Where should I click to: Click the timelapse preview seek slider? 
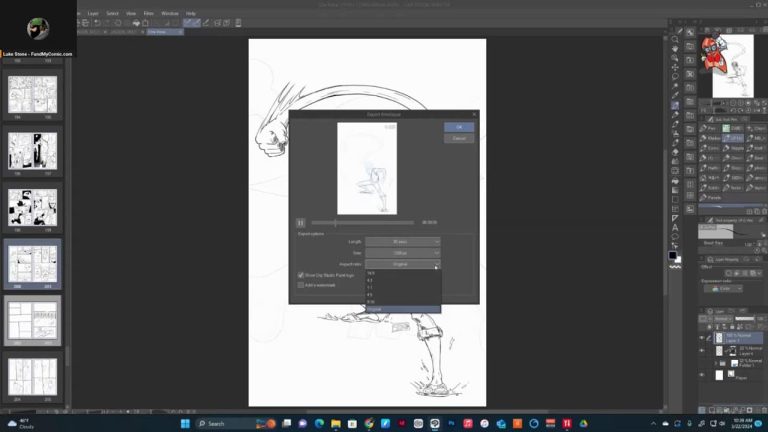point(362,223)
